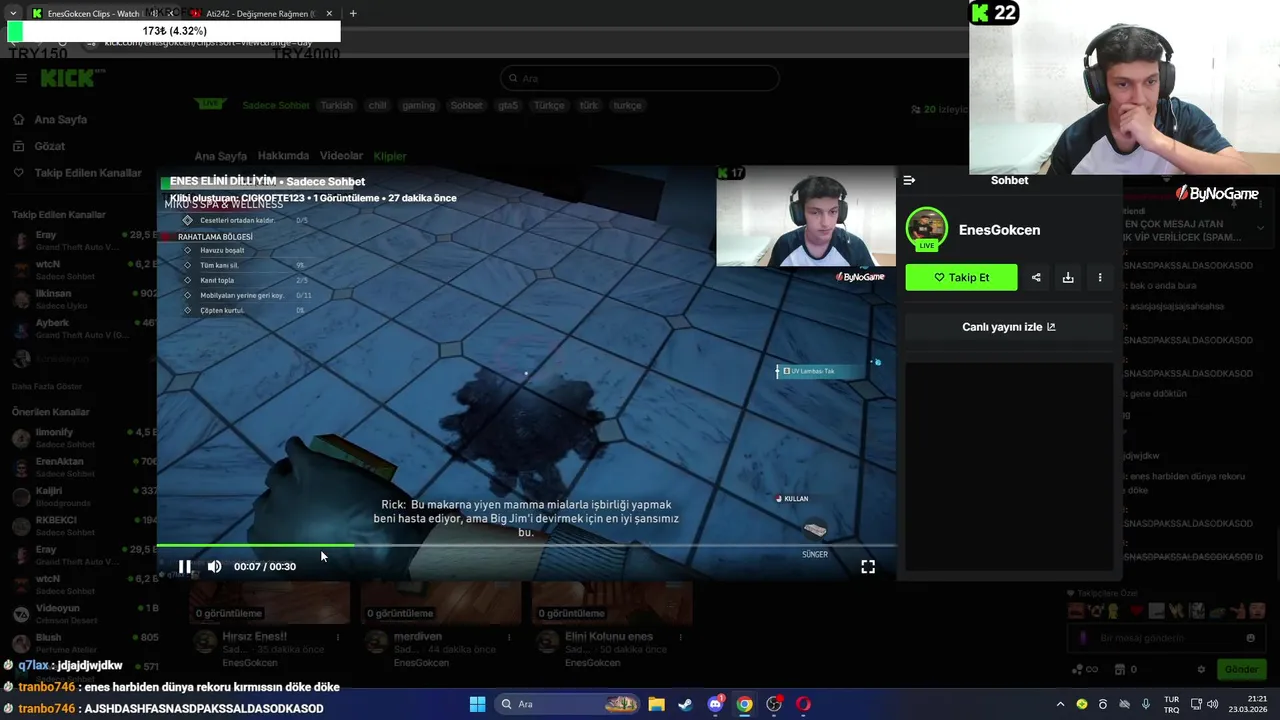Image resolution: width=1280 pixels, height=720 pixels.
Task: Open chat settings gear icon
Action: click(1201, 669)
